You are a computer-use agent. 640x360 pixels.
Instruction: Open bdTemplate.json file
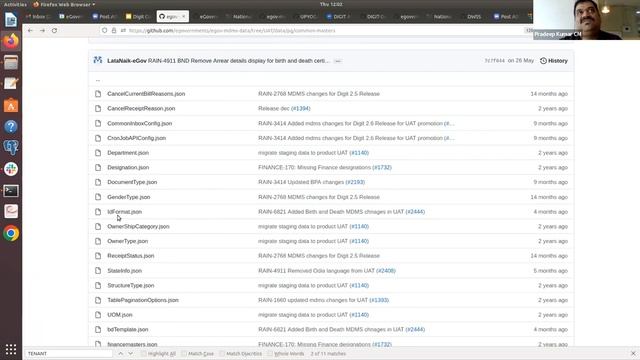[x=128, y=329]
